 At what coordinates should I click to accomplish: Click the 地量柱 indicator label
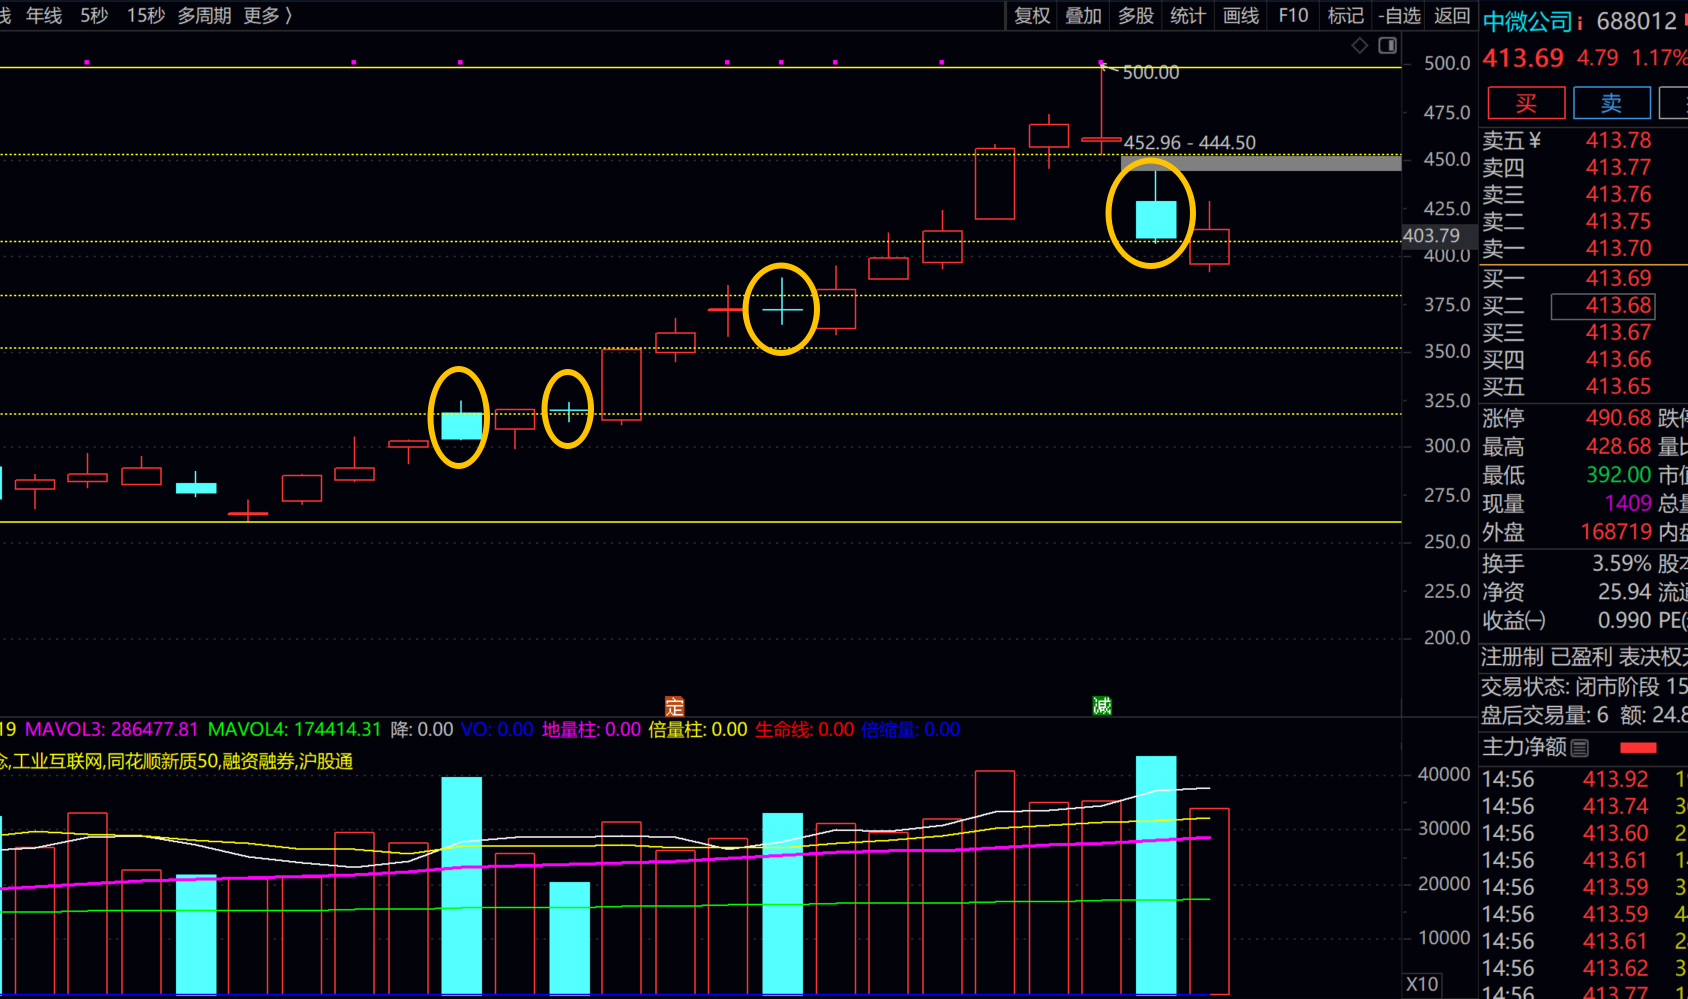click(x=591, y=730)
